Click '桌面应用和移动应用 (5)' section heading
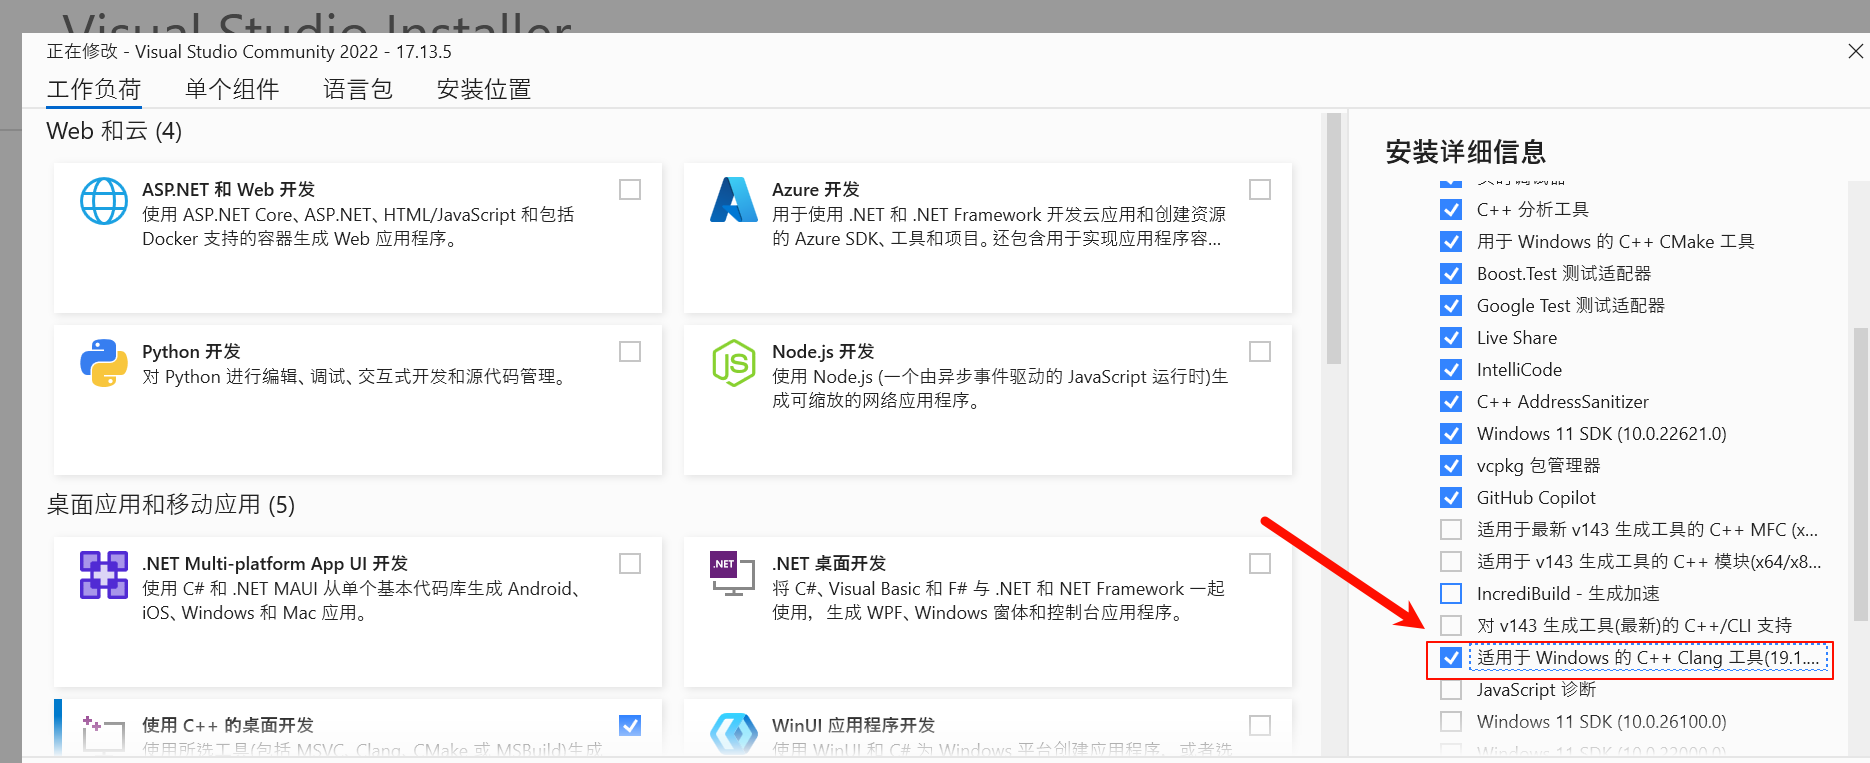 [171, 505]
